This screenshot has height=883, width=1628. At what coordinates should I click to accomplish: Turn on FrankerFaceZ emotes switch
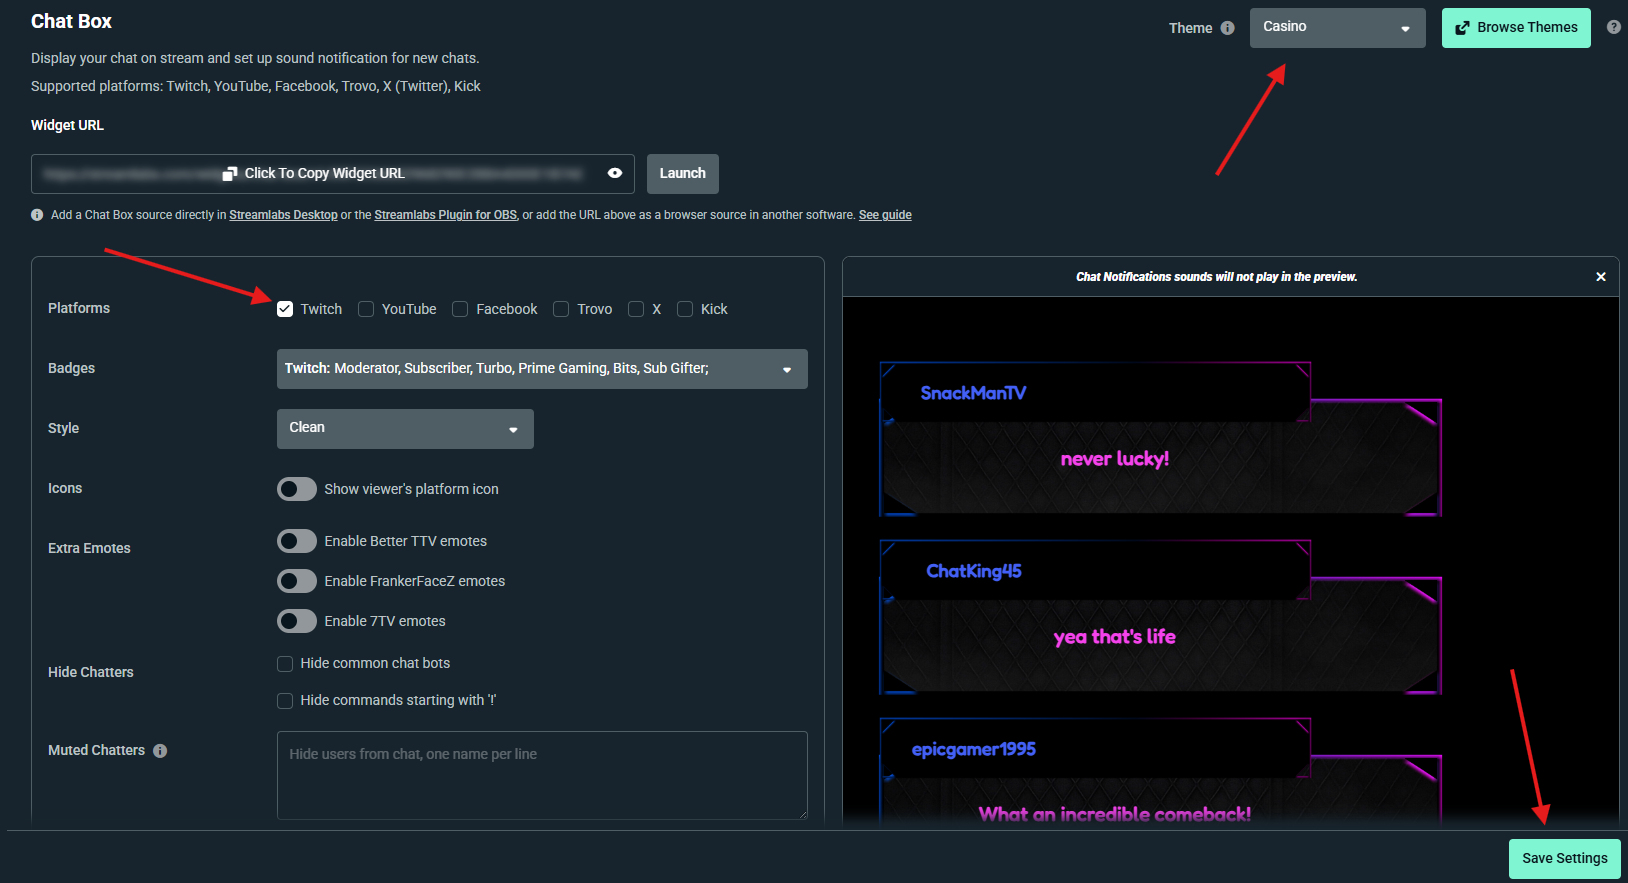click(297, 581)
